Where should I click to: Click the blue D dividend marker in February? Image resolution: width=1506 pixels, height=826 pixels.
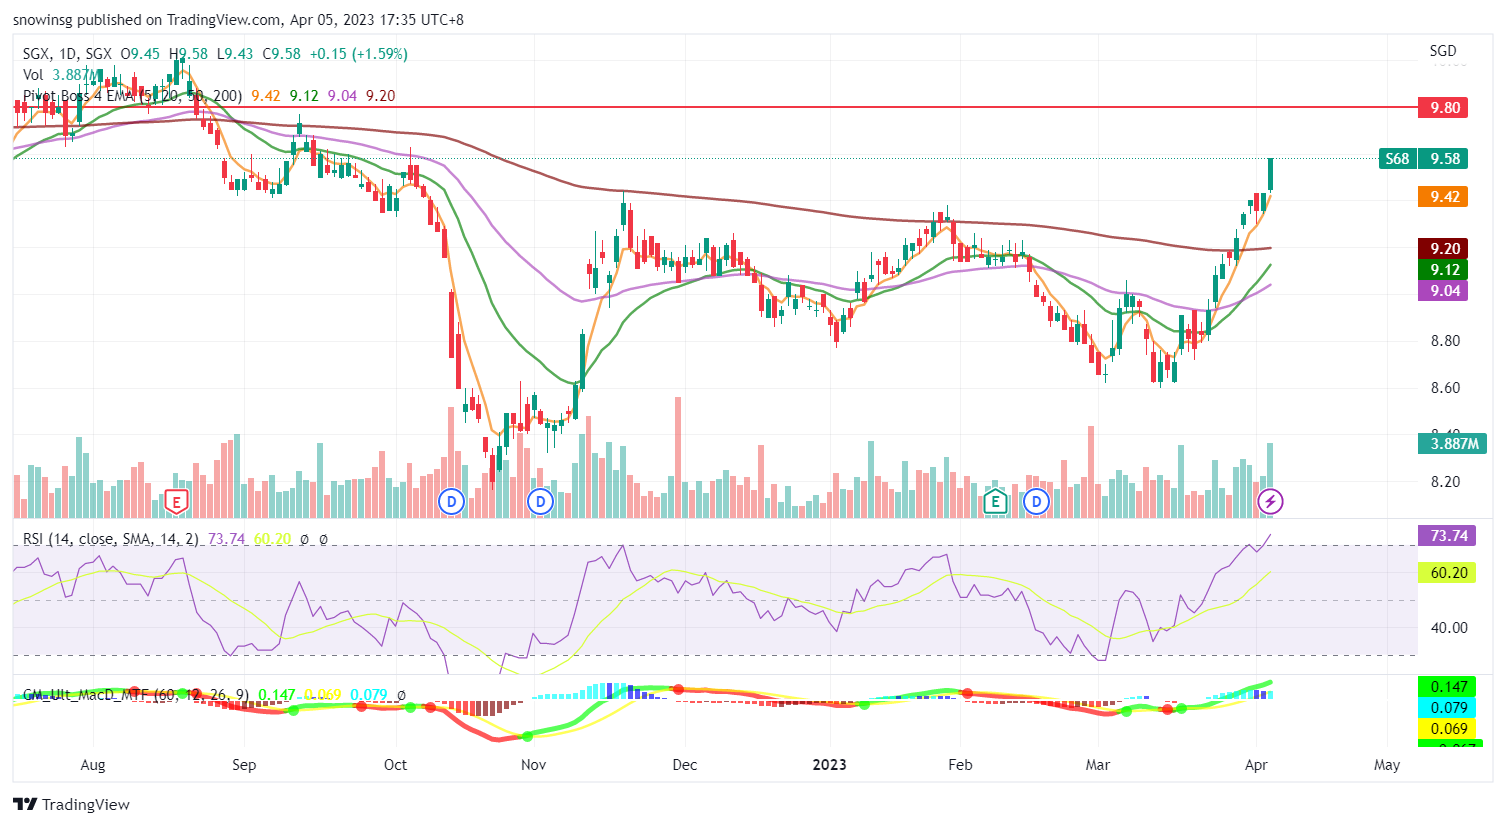click(1037, 501)
